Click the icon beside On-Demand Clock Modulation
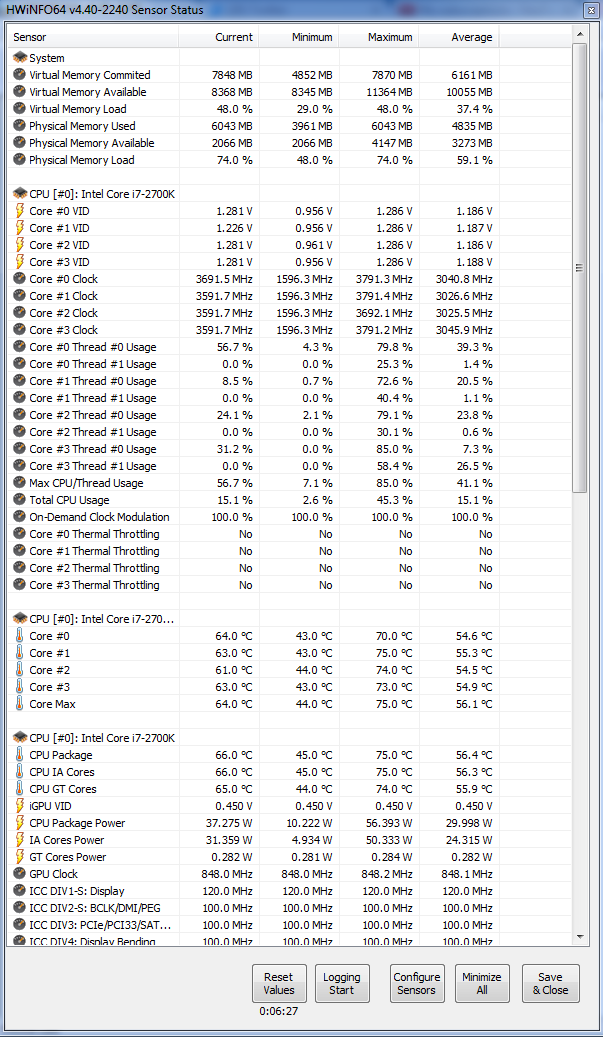Image resolution: width=603 pixels, height=1037 pixels. pos(19,517)
